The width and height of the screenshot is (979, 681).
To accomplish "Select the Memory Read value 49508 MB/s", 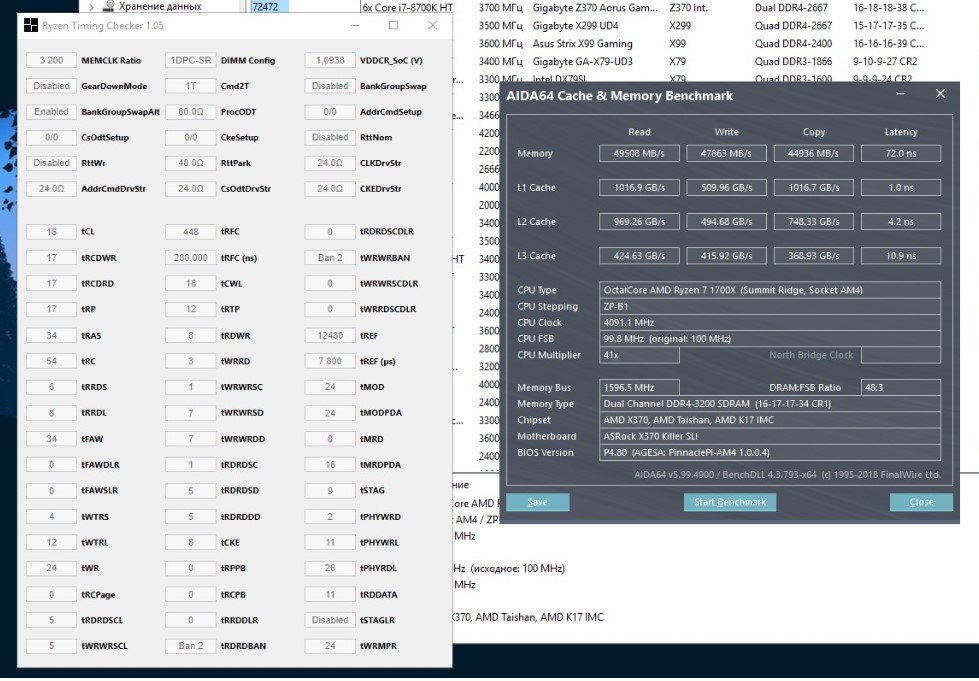I will [639, 154].
